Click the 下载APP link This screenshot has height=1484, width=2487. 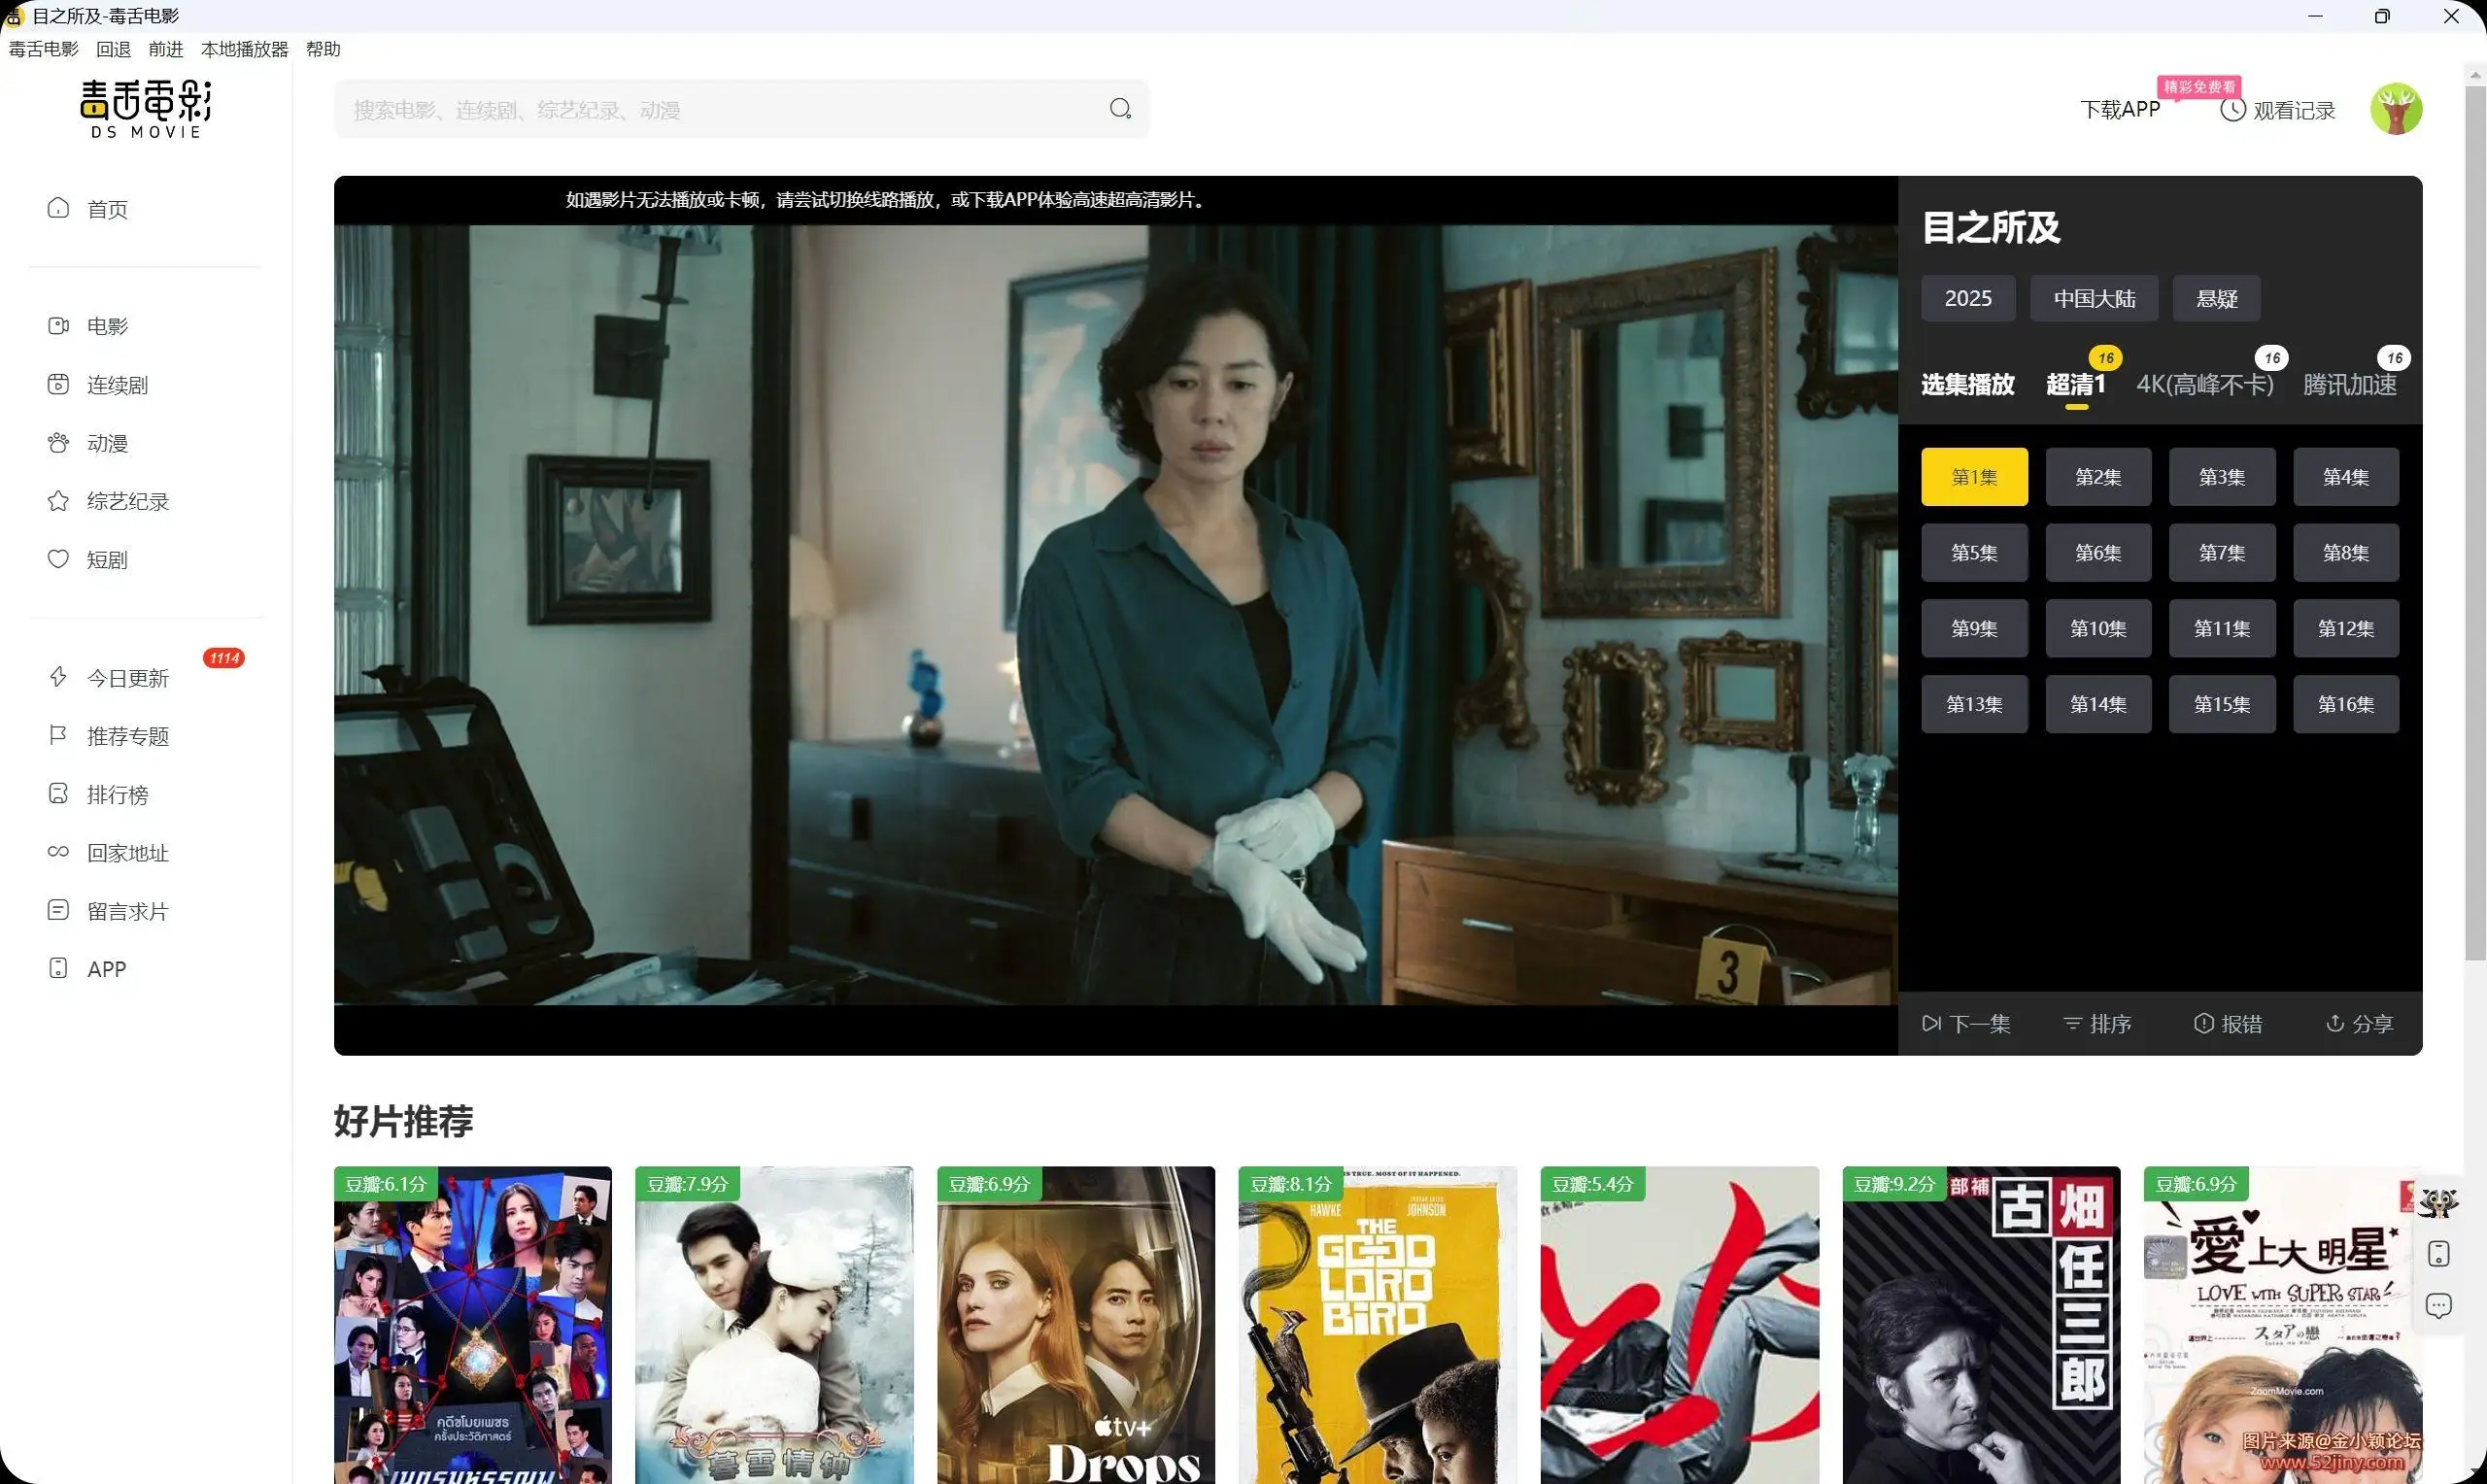coord(2120,110)
